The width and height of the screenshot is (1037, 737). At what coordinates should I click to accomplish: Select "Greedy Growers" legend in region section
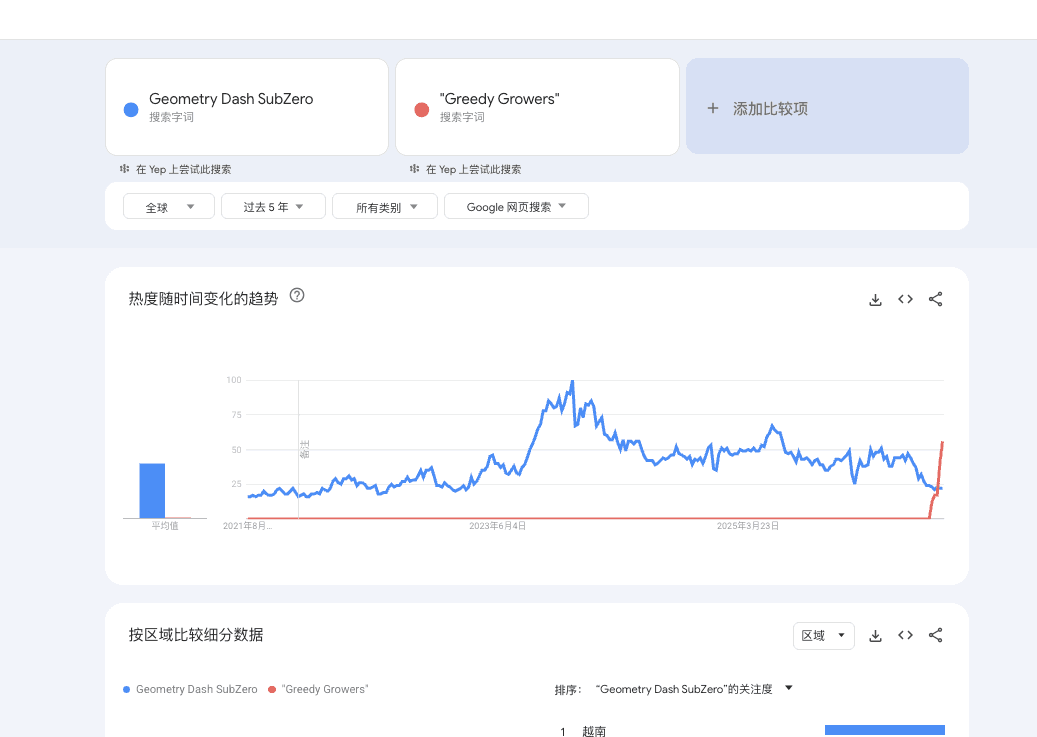(318, 689)
